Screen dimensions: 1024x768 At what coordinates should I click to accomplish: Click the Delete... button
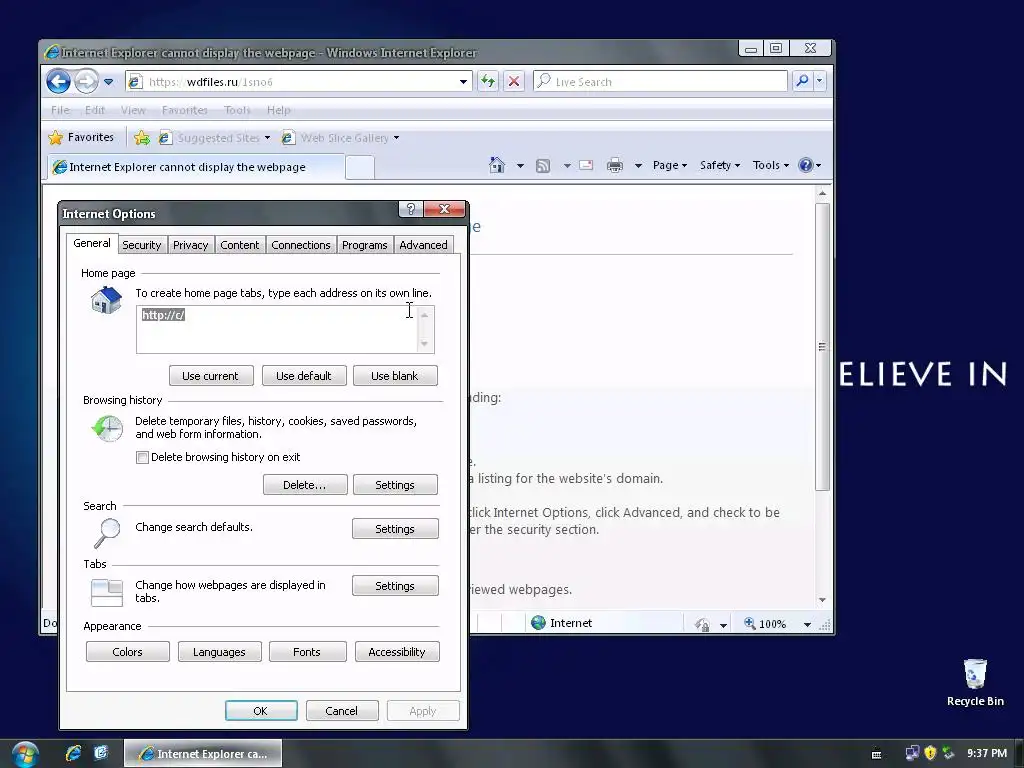click(305, 485)
